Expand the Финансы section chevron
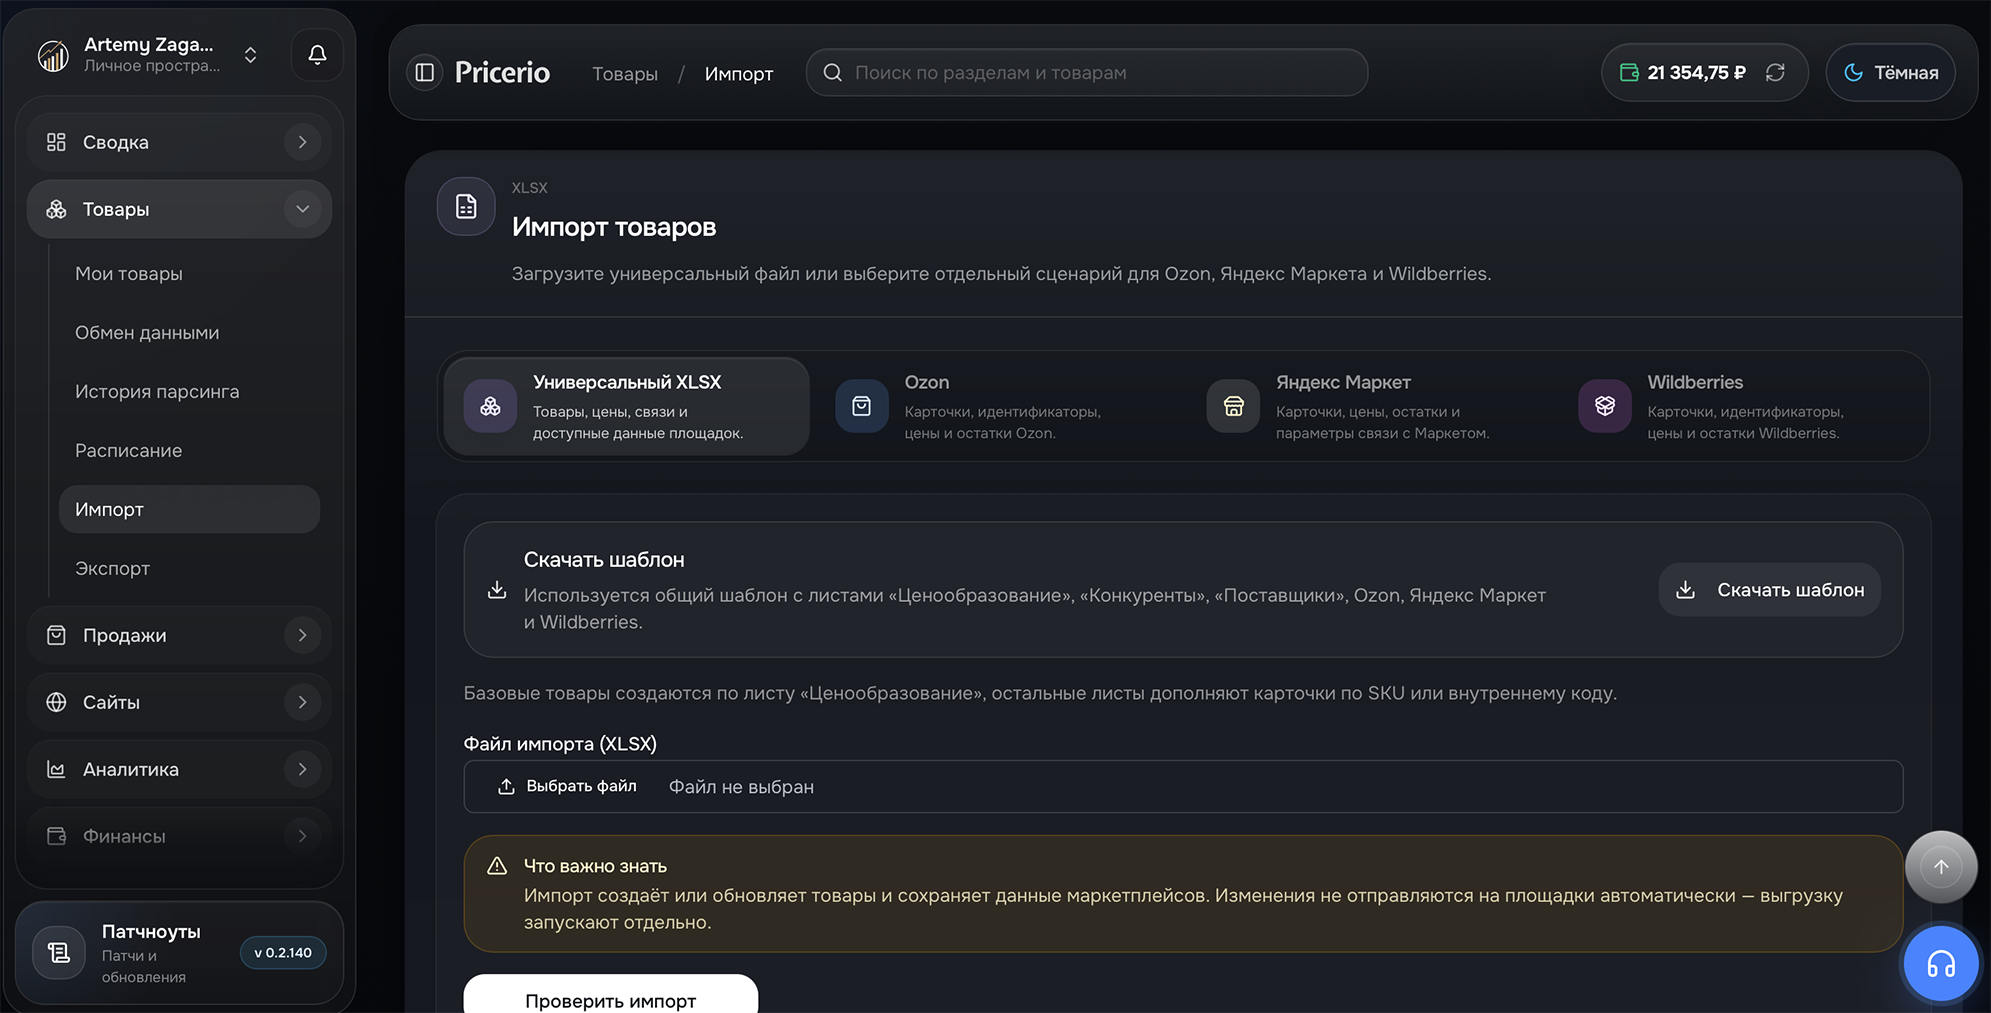Image resolution: width=1991 pixels, height=1013 pixels. 302,836
